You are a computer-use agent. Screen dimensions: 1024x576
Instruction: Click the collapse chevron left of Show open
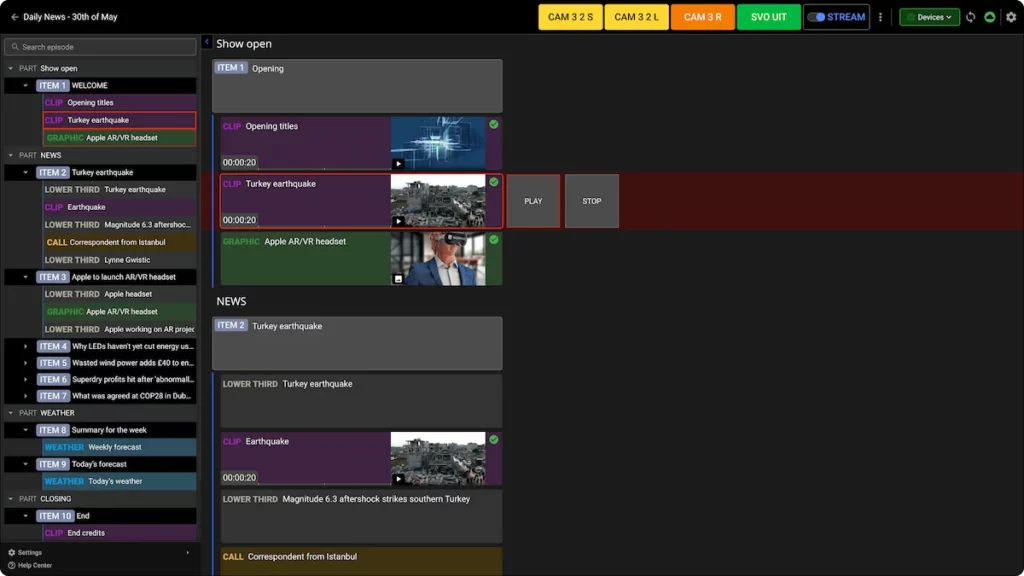click(x=206, y=43)
